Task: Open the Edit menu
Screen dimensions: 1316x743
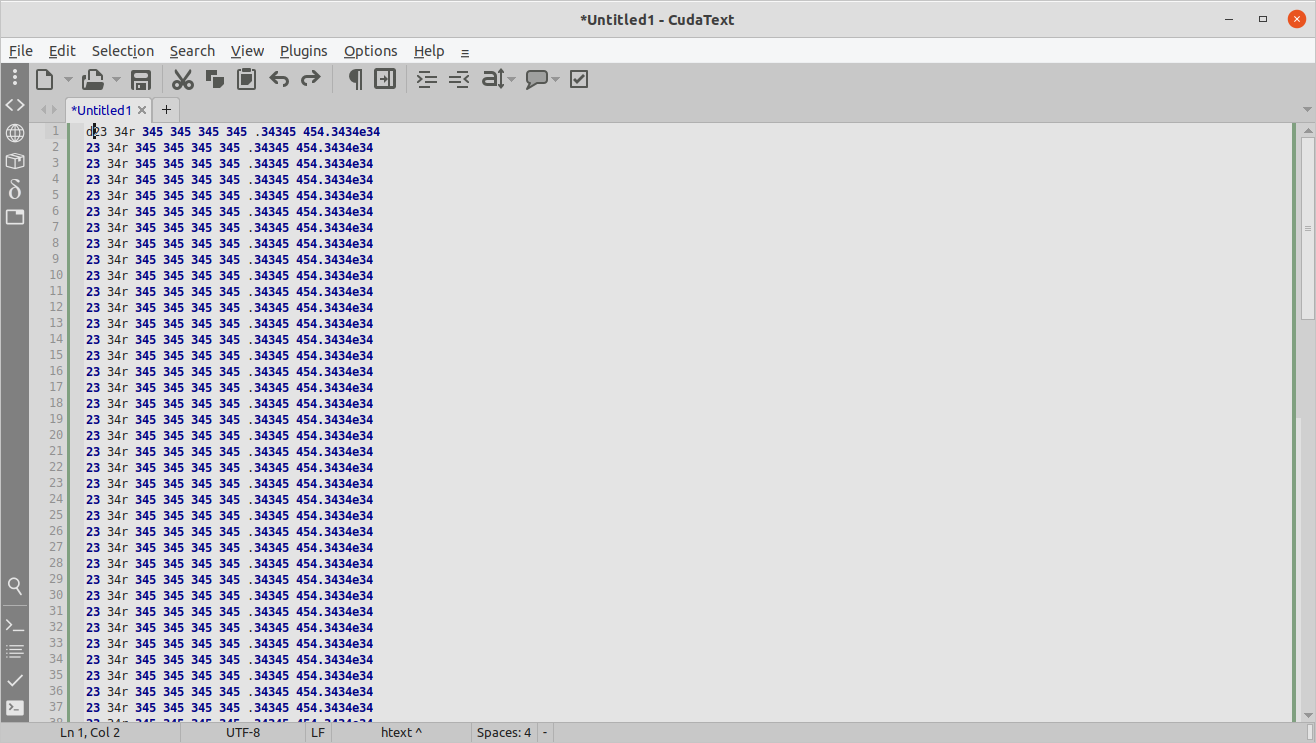Action: point(62,51)
